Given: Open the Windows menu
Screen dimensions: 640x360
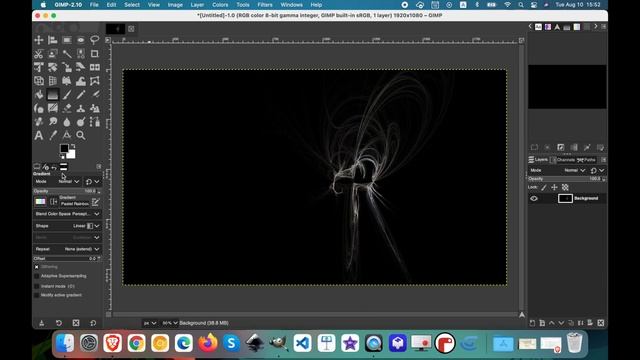Looking at the screenshot, I should click(291, 5).
